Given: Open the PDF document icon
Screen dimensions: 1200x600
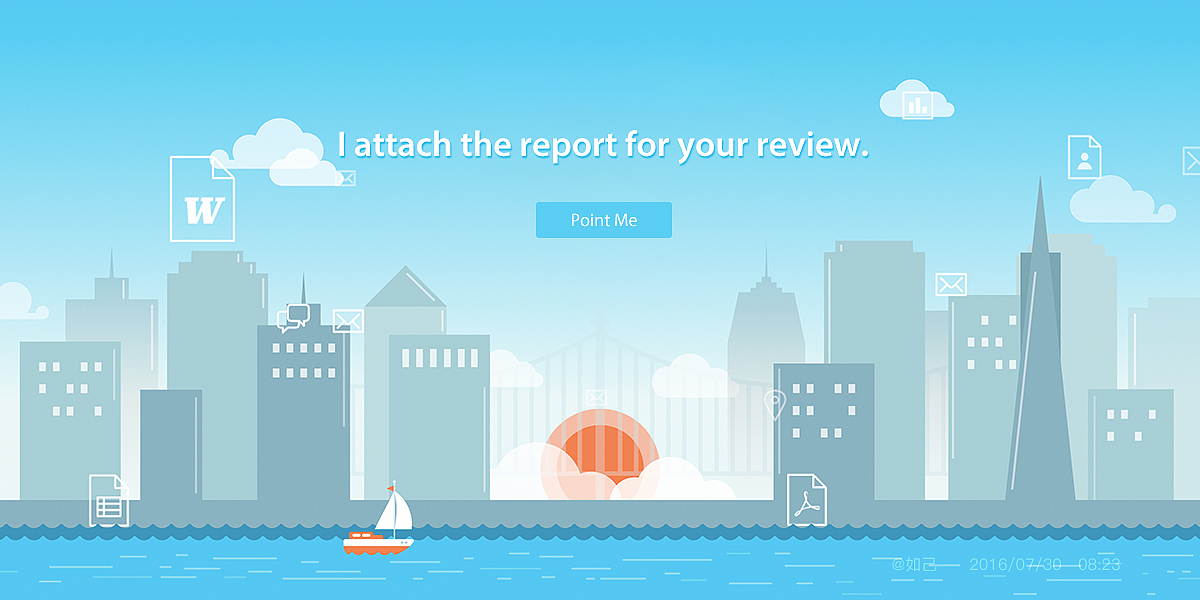Looking at the screenshot, I should (x=807, y=500).
